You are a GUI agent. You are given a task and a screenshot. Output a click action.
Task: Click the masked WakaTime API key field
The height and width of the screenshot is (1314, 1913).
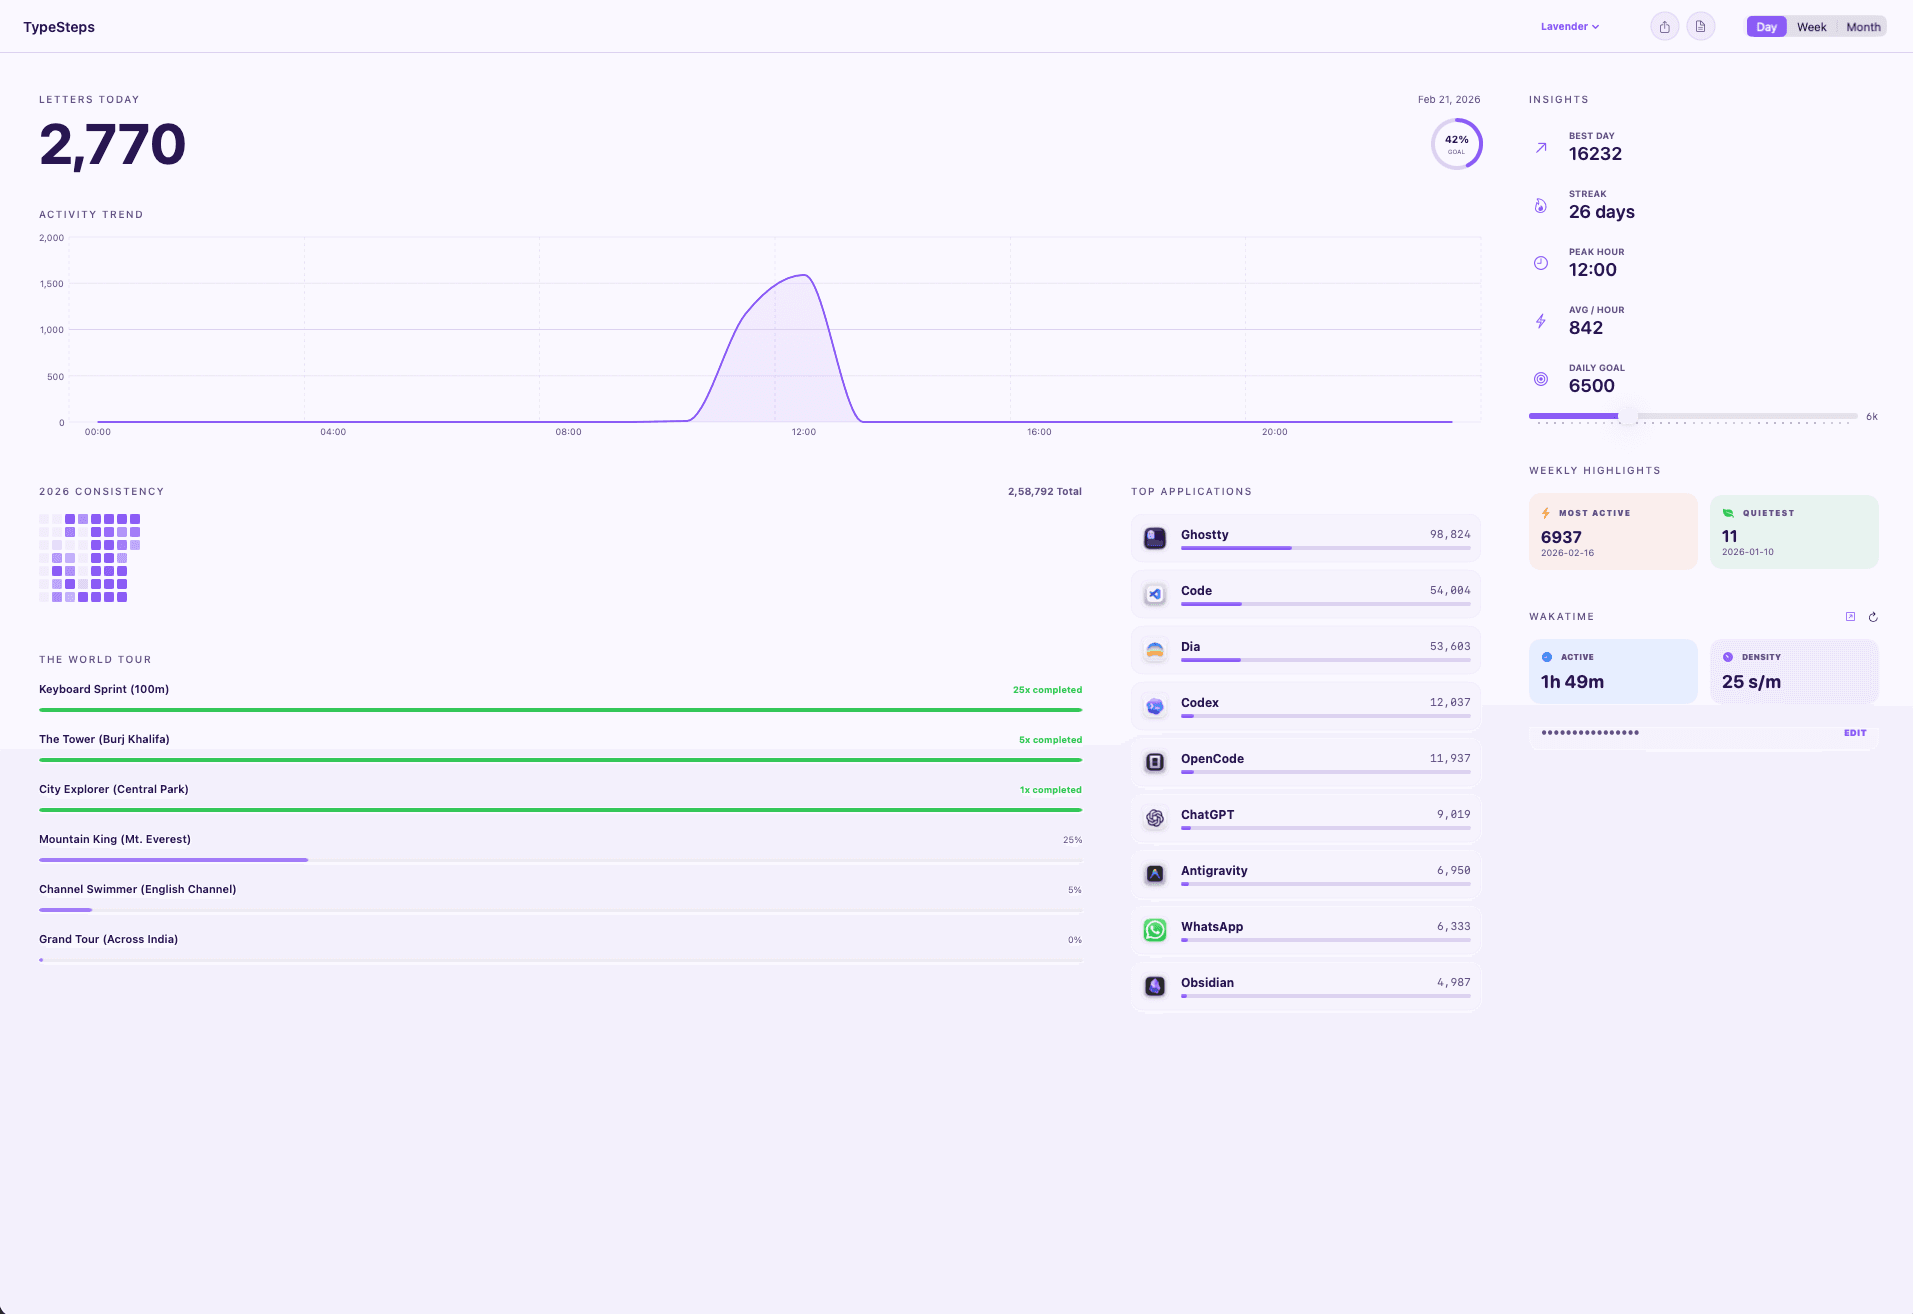(x=1680, y=733)
